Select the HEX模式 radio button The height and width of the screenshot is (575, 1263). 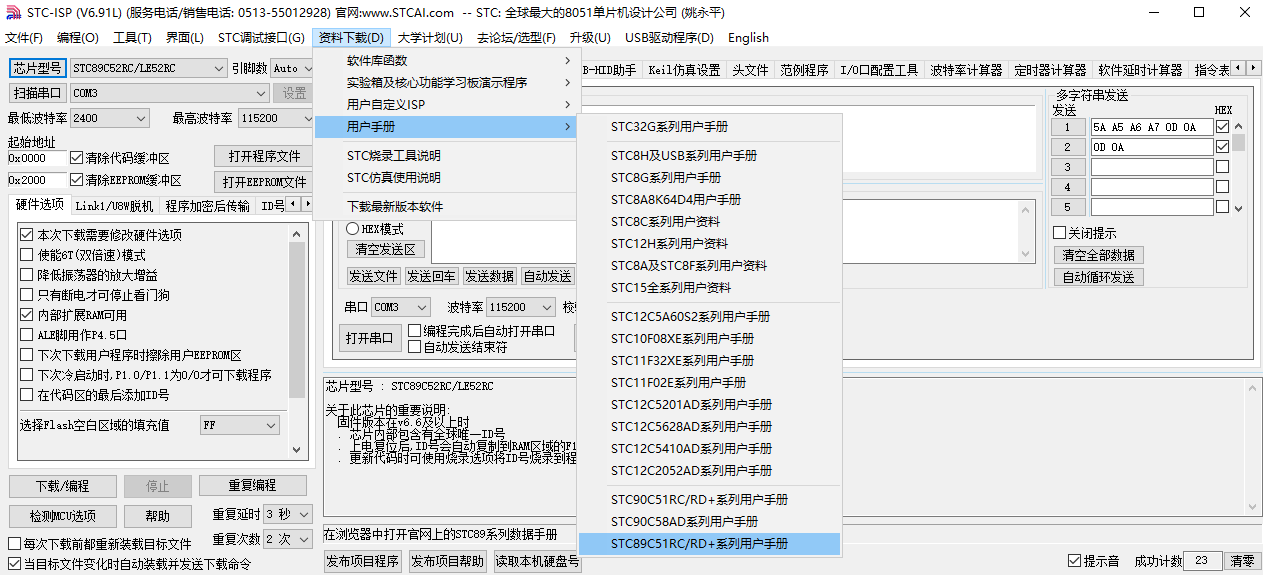[353, 229]
